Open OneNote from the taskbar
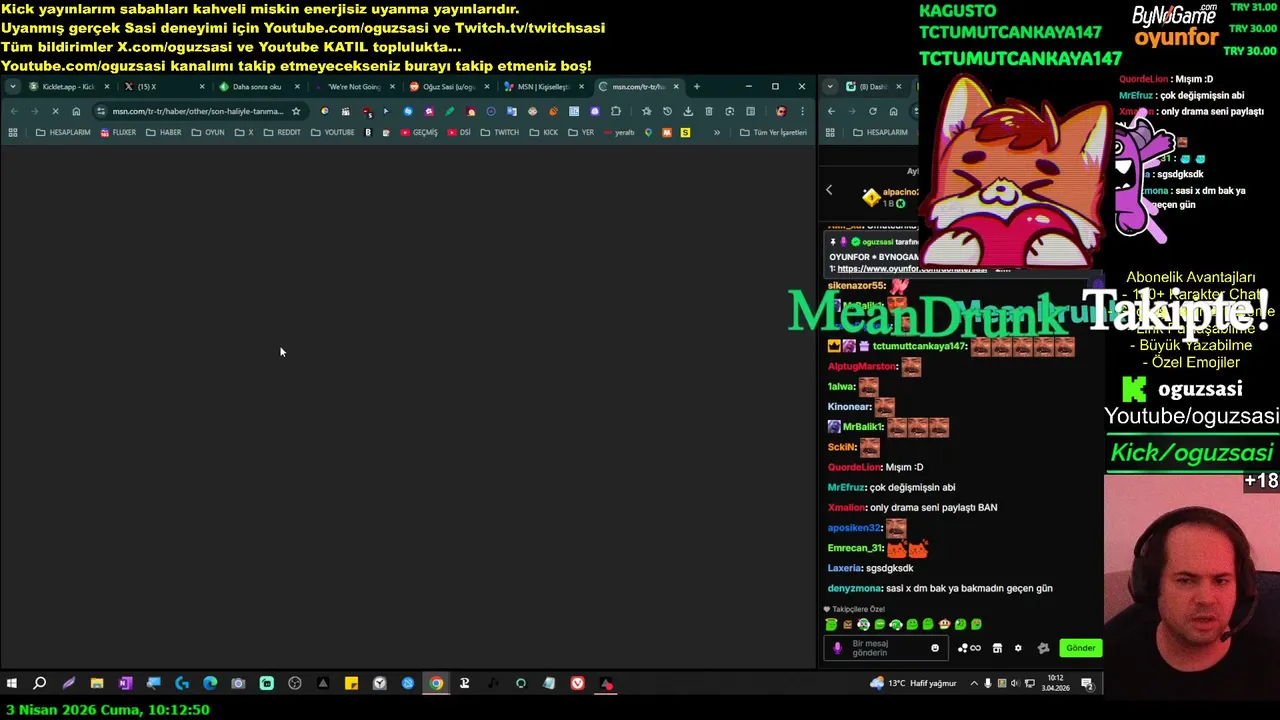Viewport: 1280px width, 720px height. pyautogui.click(x=125, y=684)
